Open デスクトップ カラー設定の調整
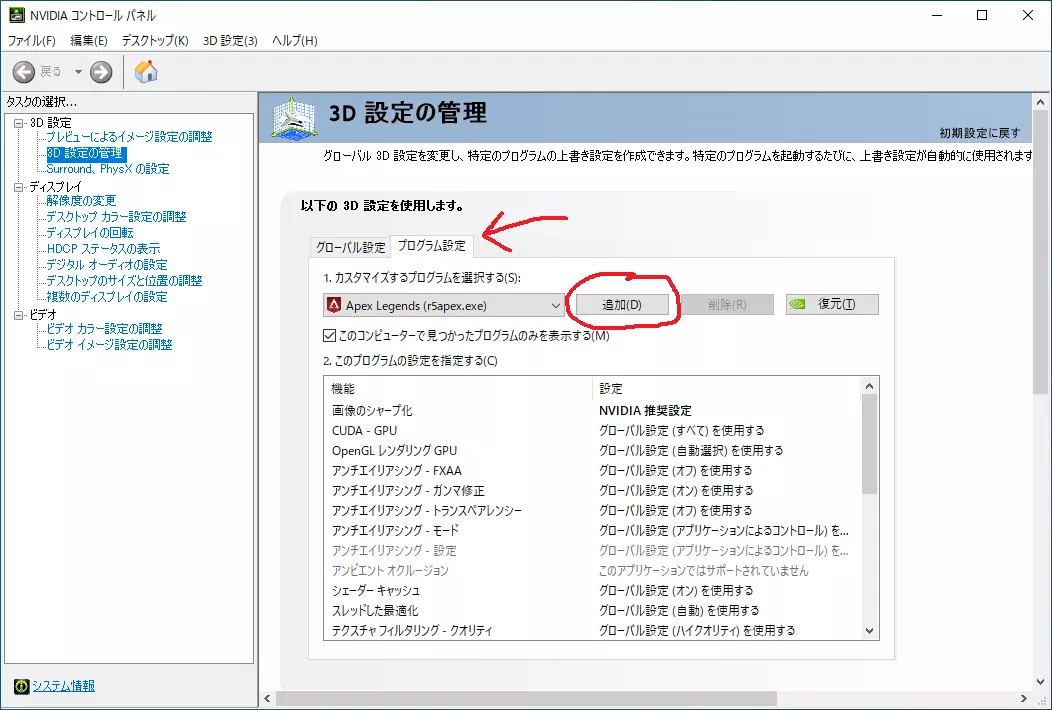 [x=116, y=217]
